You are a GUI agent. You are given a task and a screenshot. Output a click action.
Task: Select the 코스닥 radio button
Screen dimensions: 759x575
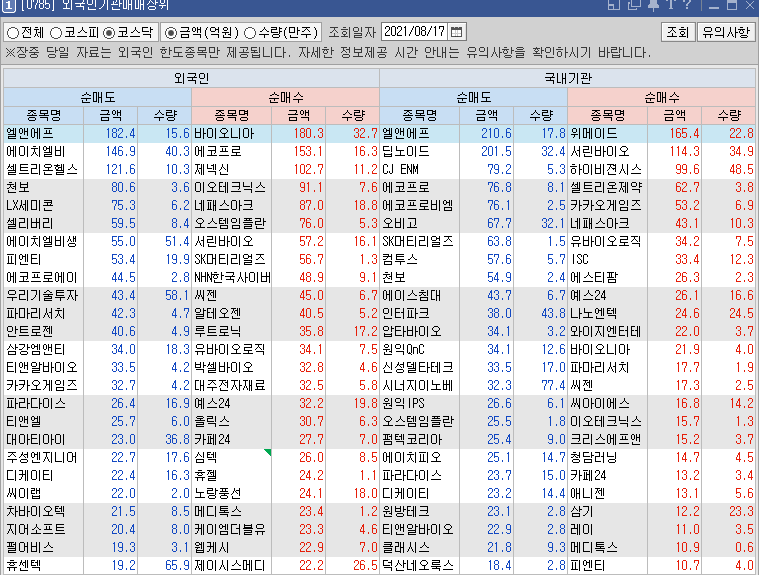tap(109, 32)
